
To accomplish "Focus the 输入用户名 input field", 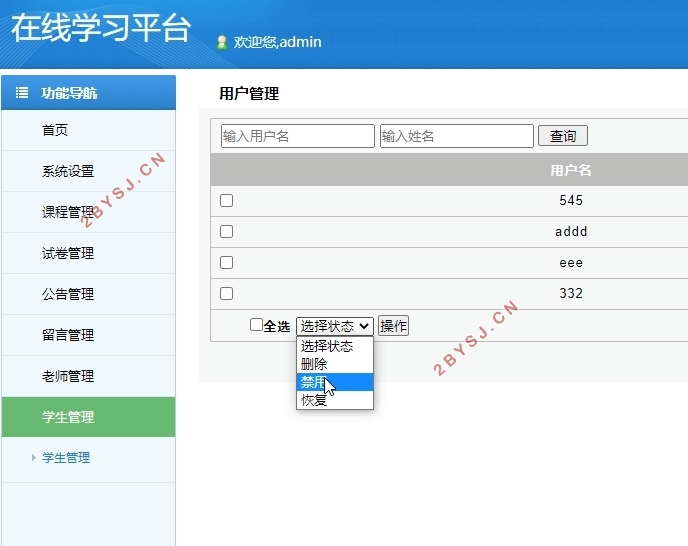I will click(298, 136).
